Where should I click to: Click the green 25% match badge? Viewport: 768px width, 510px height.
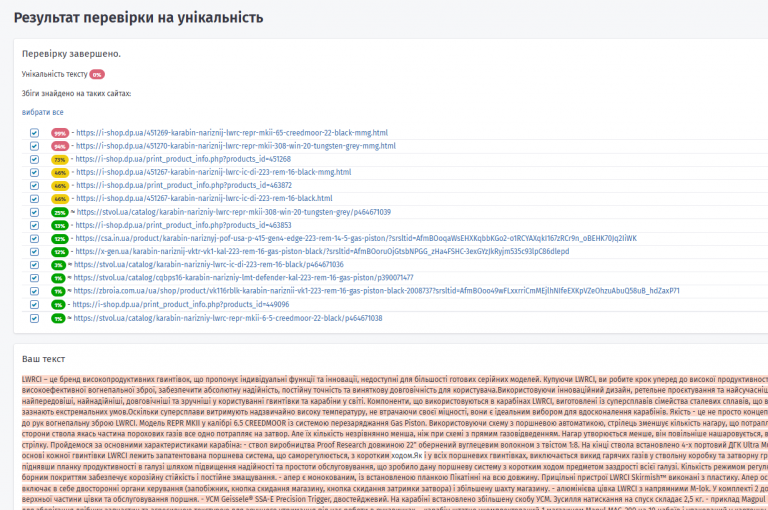point(60,213)
